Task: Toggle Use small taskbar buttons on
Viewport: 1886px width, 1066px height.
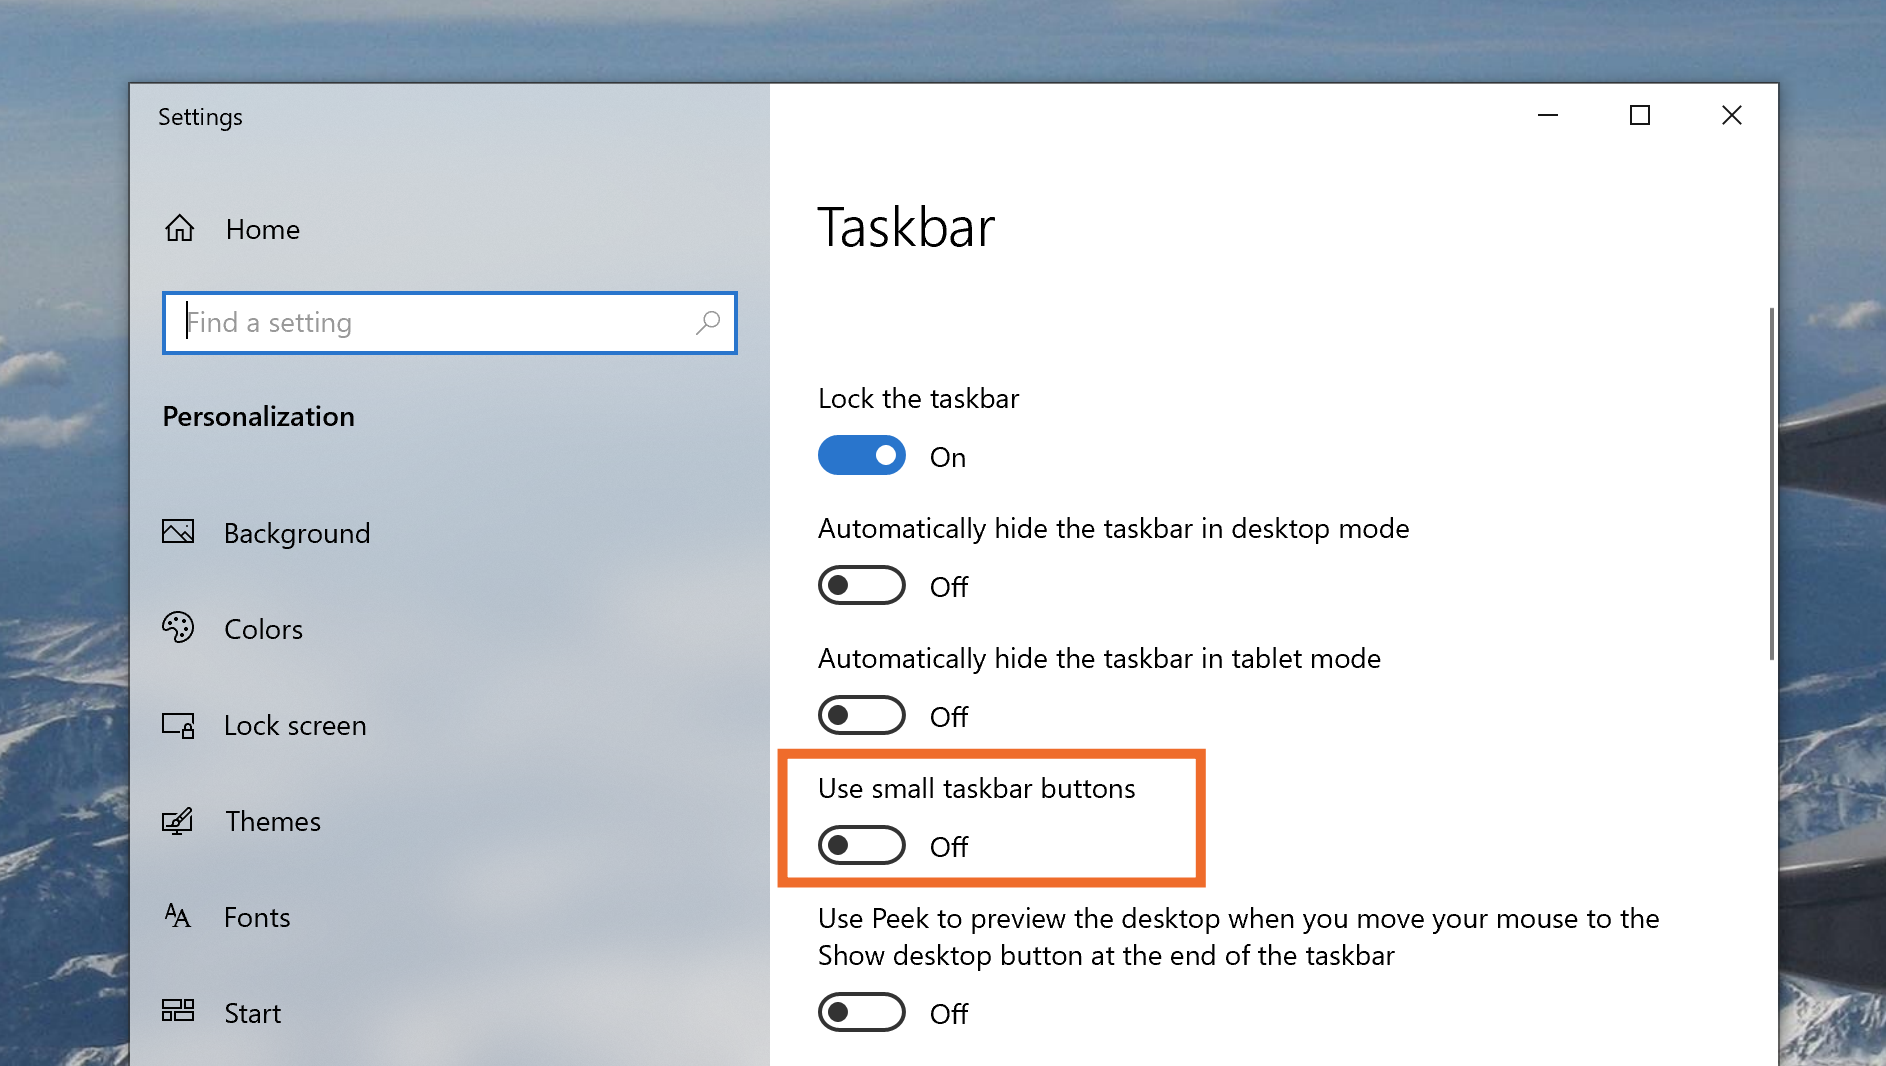Action: 861,845
